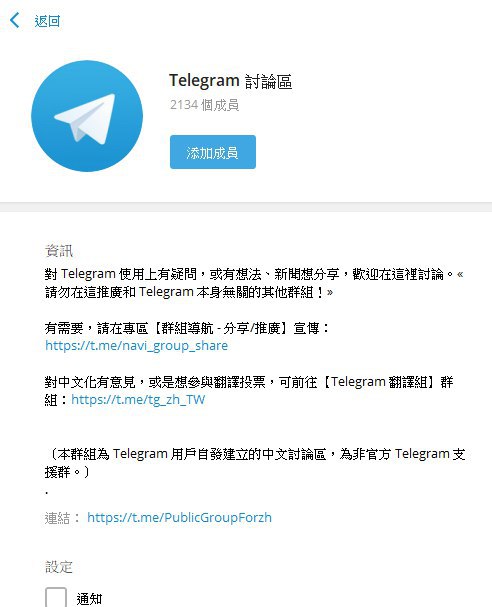Viewport: 492px width, 607px height.
Task: Select the 返回 back label
Action: pyautogui.click(x=47, y=21)
